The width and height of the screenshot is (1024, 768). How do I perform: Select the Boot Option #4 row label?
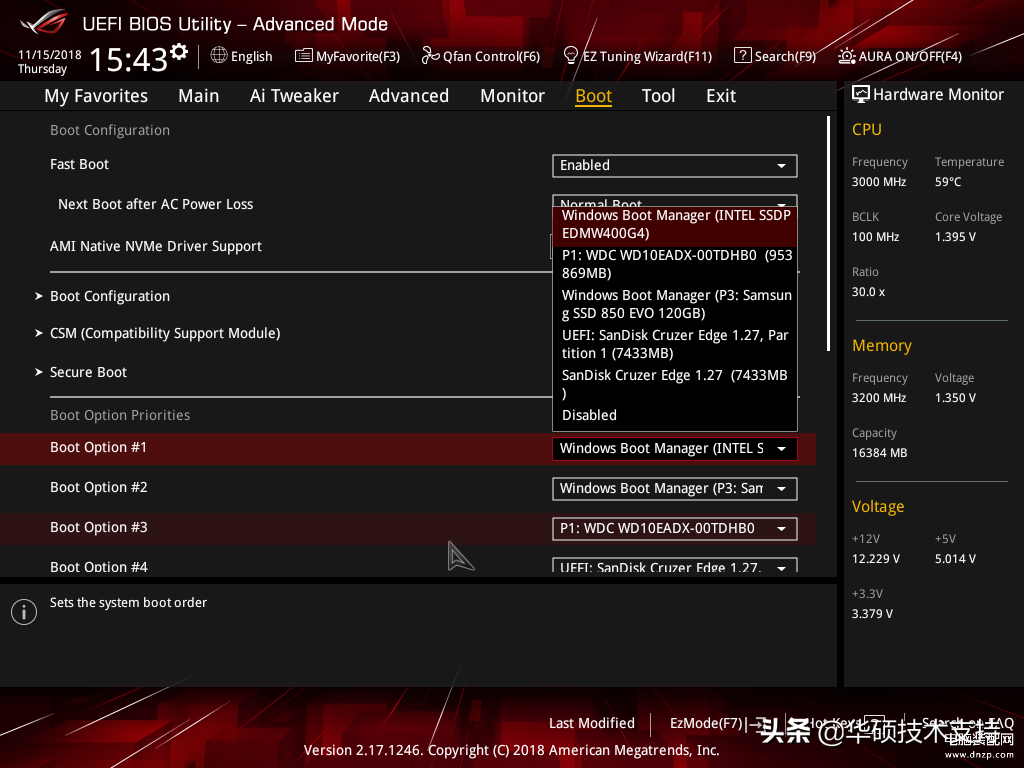pos(99,566)
